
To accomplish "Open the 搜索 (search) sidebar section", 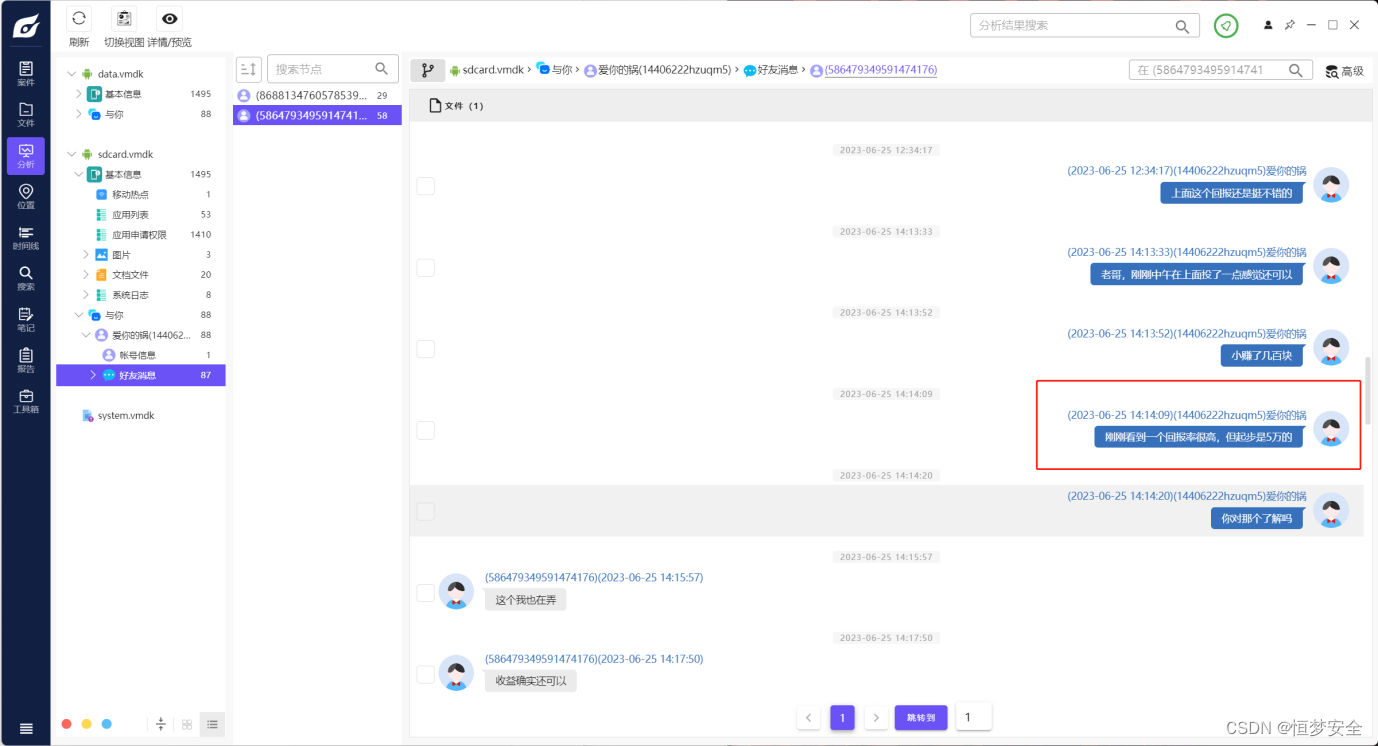I will pos(26,278).
